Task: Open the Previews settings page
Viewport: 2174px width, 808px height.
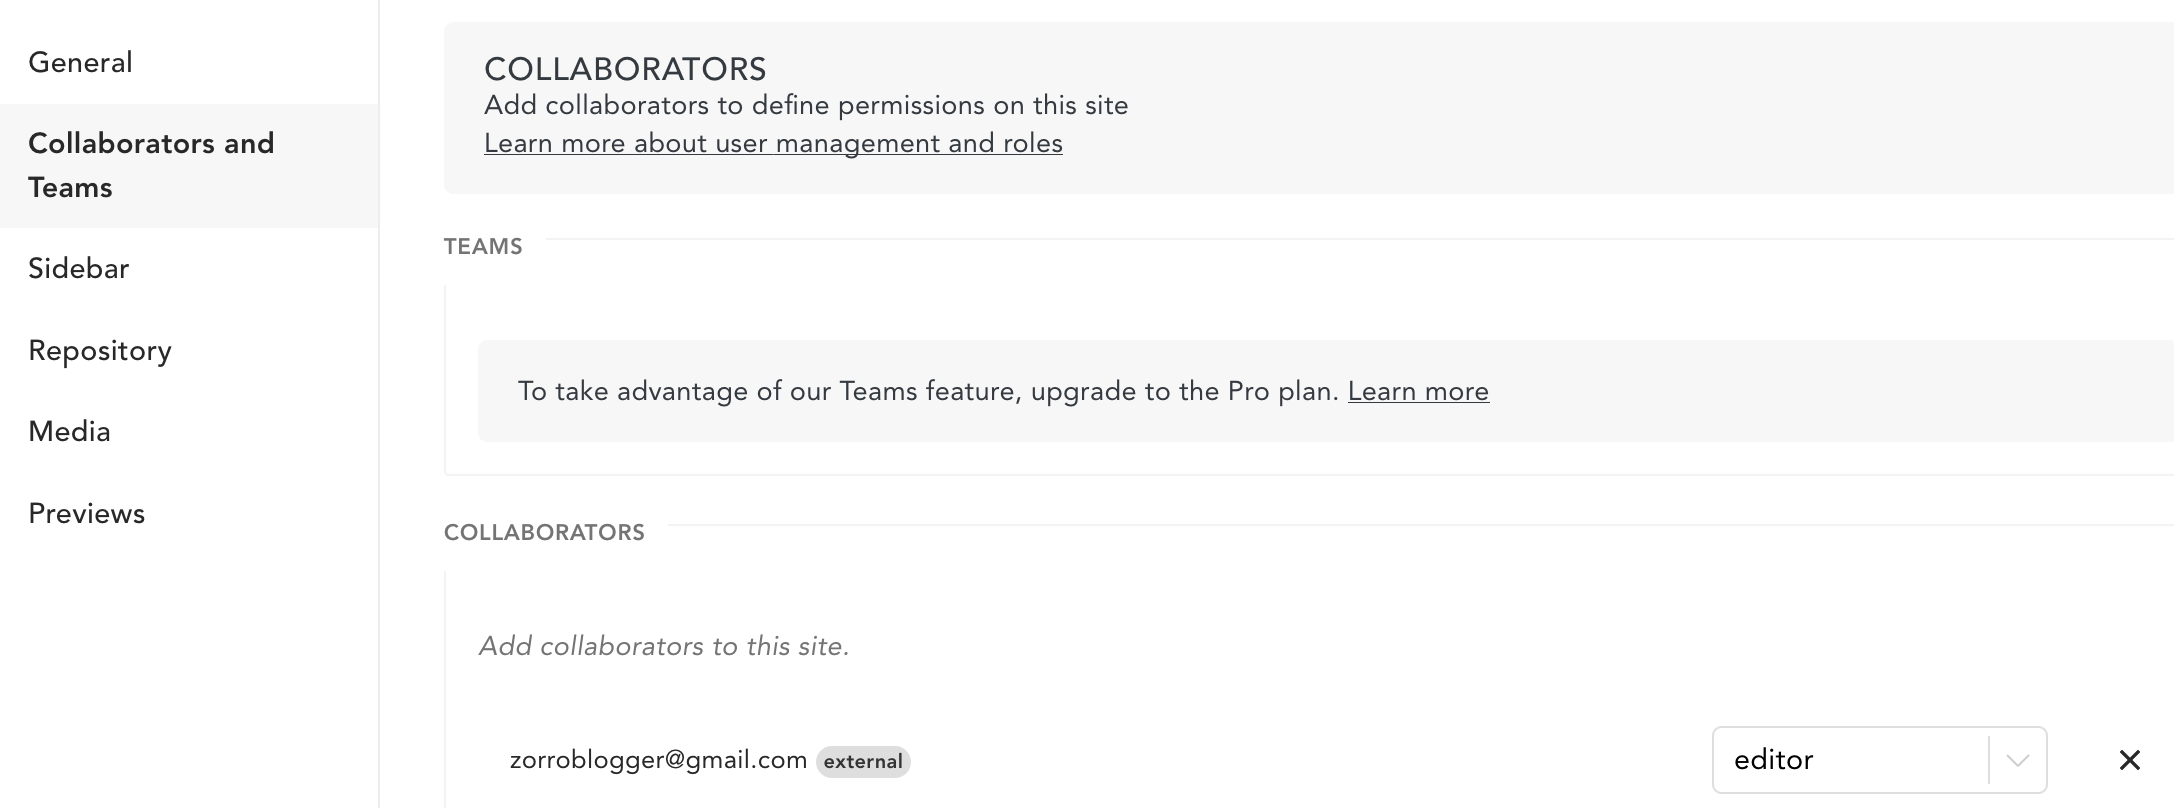Action: (87, 514)
